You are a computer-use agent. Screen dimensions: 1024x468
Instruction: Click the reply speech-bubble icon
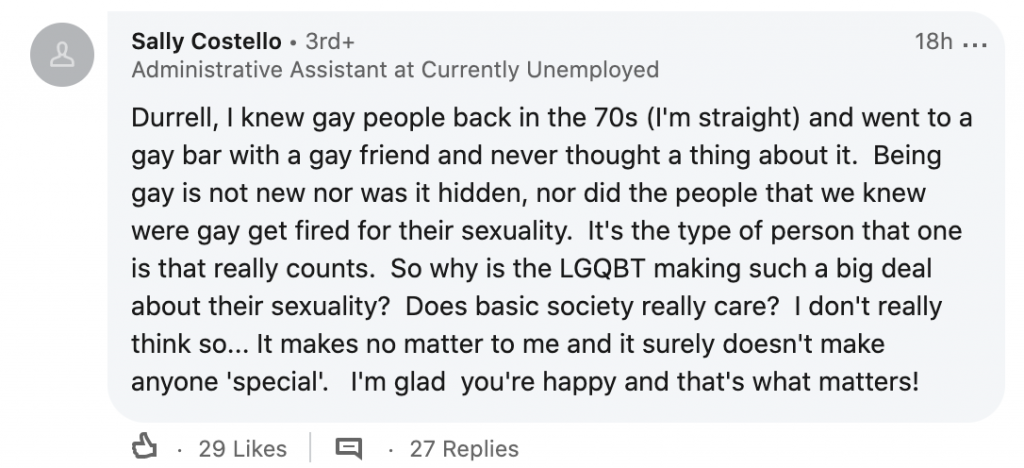point(348,448)
